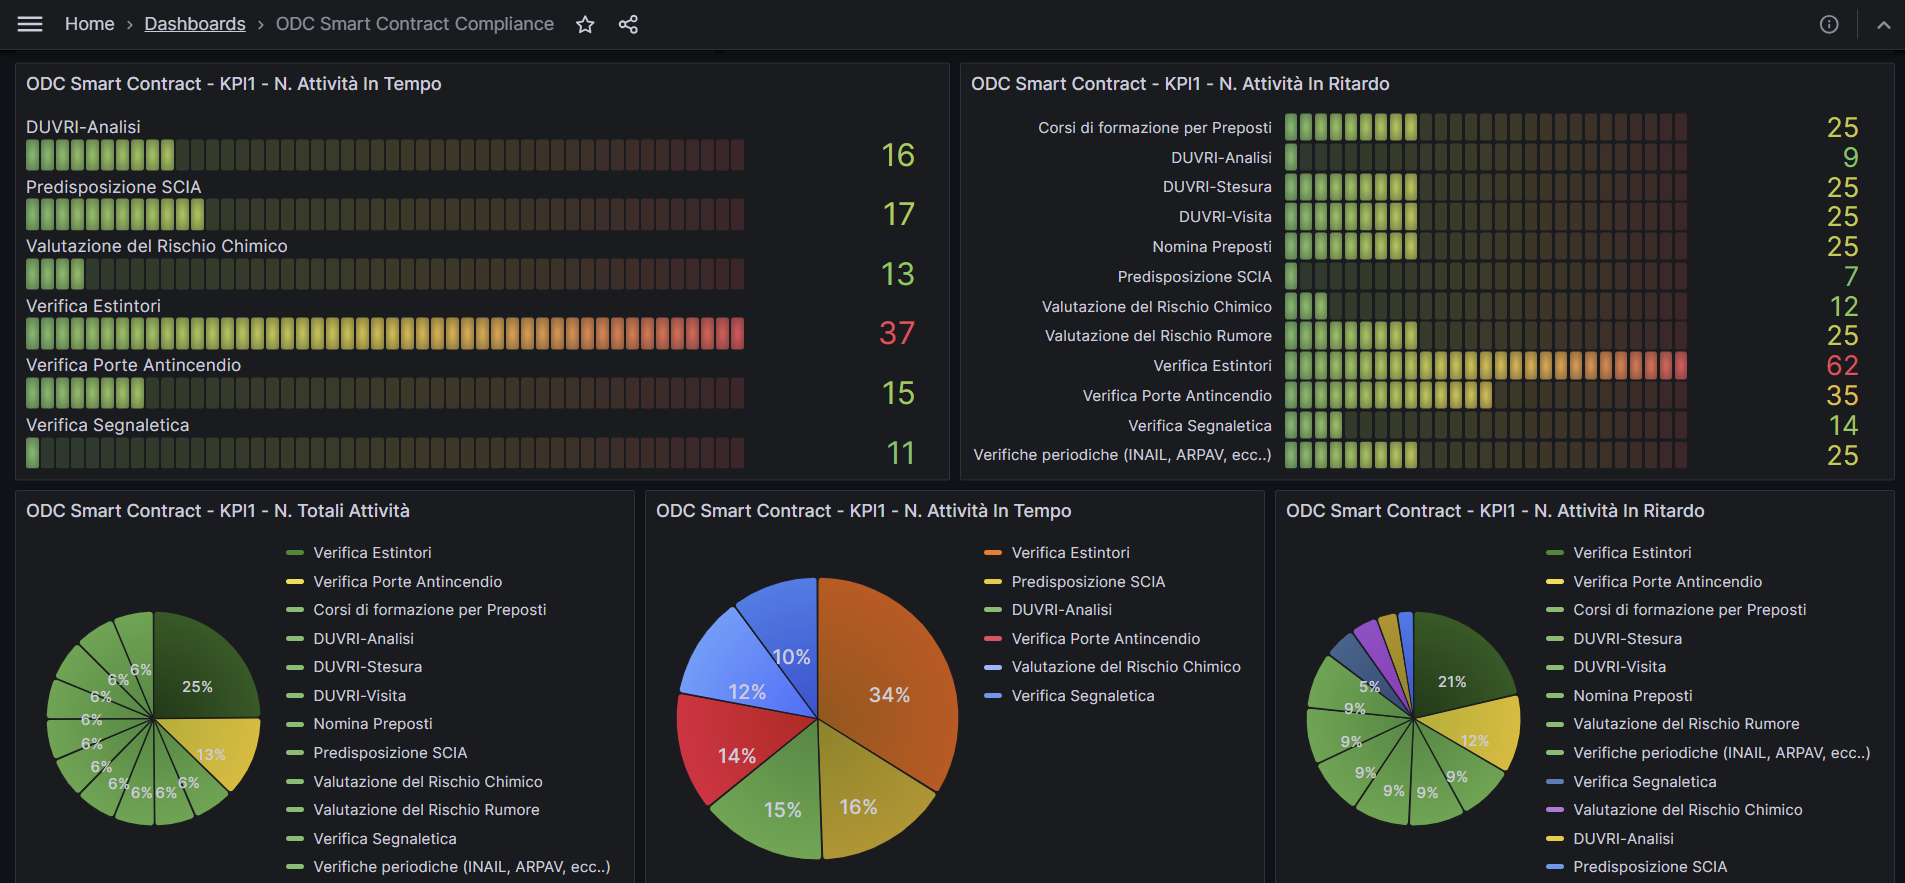
Task: Click the value 16 for DUVRI-Analisi In Tempo
Action: coord(898,155)
